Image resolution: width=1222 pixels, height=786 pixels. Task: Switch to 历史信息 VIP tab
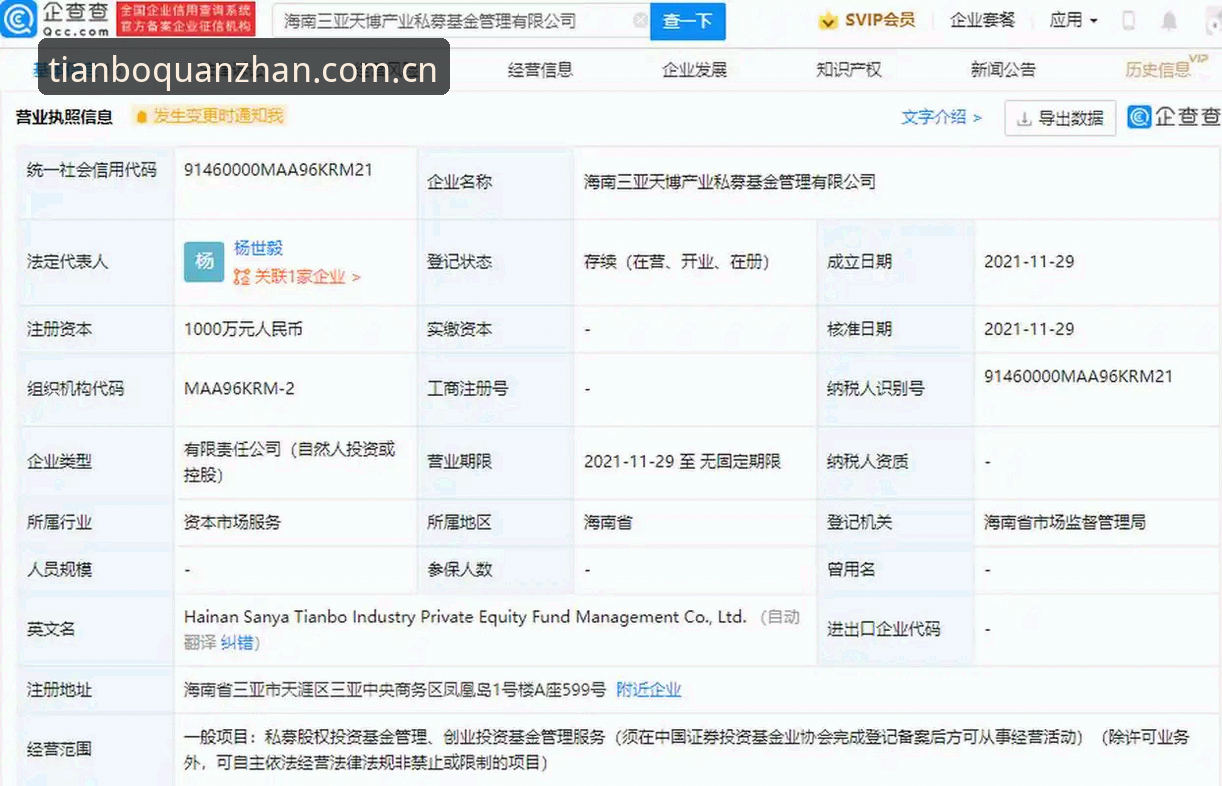1165,68
